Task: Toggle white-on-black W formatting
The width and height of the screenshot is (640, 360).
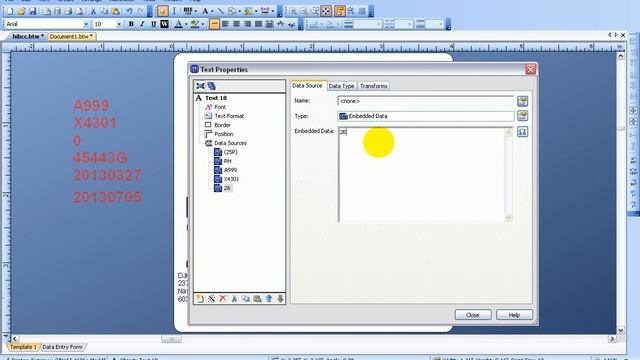Action: pos(164,24)
